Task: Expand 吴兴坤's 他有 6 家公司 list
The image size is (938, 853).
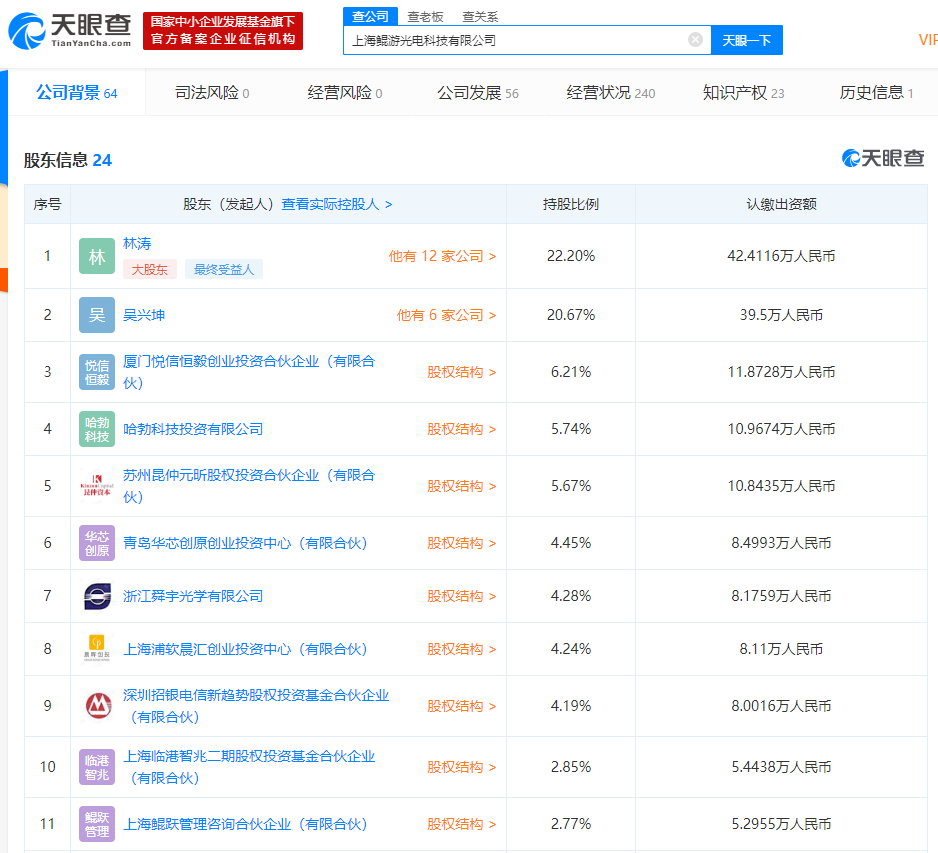Action: click(446, 315)
